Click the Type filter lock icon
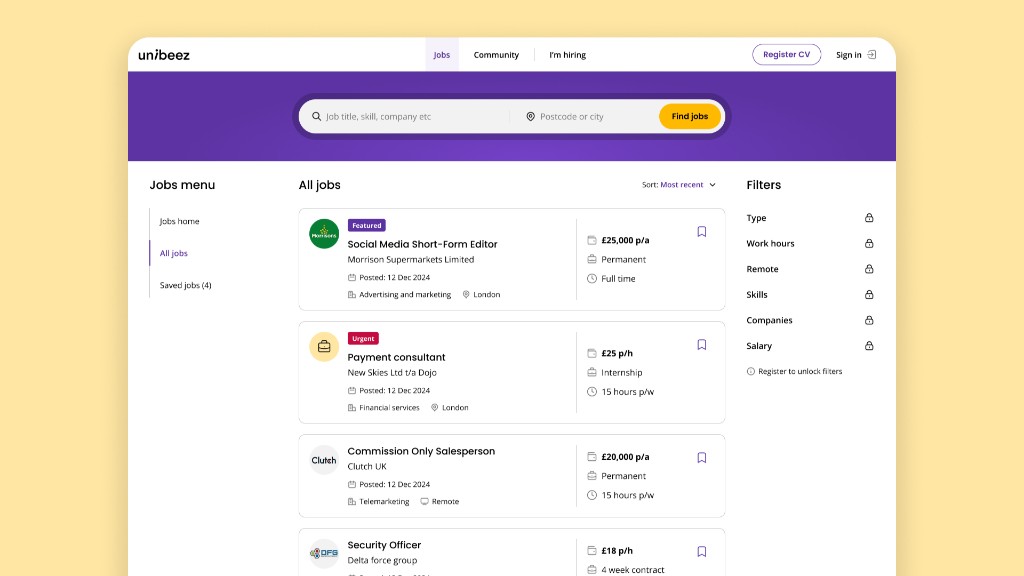 coord(869,217)
